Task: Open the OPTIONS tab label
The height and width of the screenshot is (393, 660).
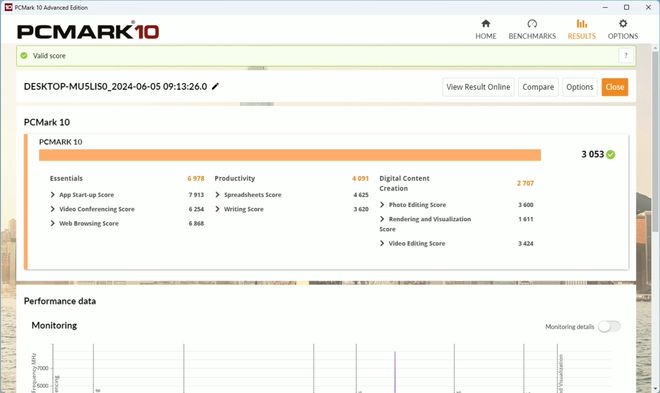Action: [623, 36]
